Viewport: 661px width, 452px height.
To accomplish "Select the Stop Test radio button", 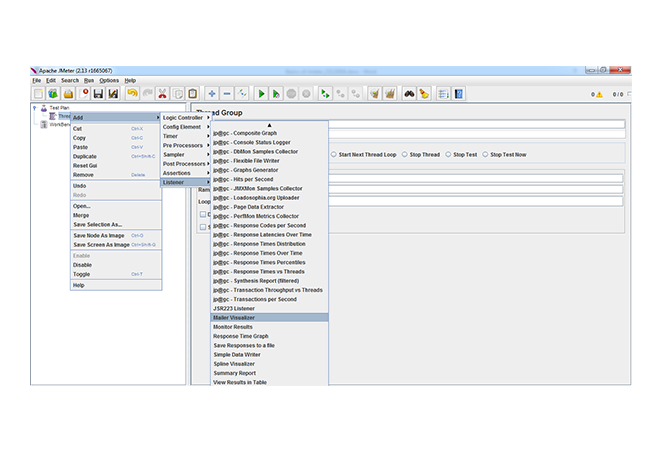I will tap(448, 155).
